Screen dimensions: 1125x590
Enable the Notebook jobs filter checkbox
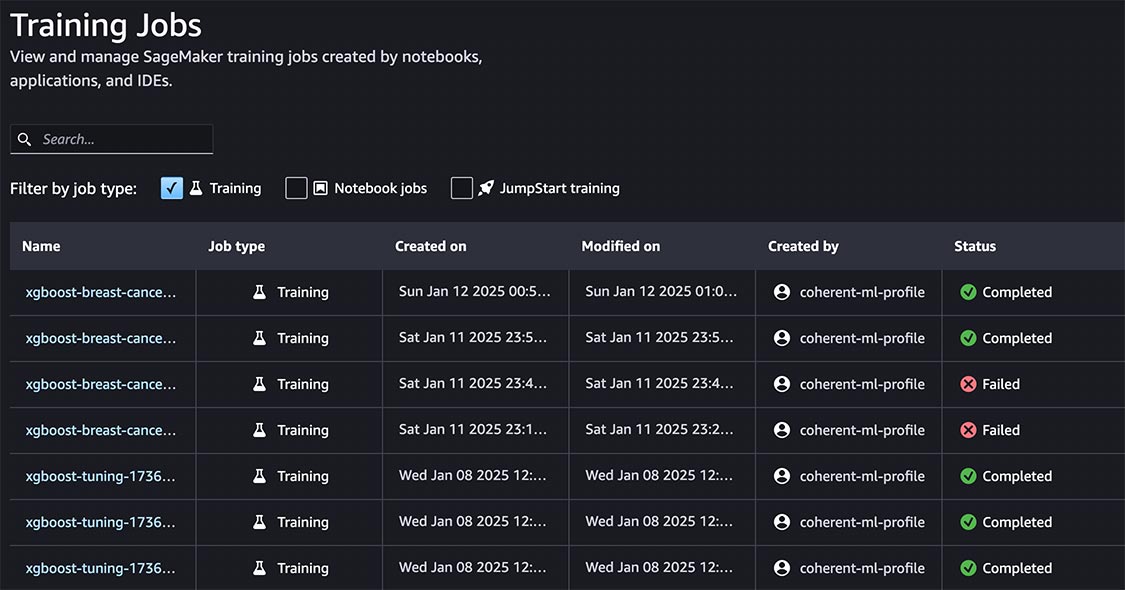[x=296, y=188]
